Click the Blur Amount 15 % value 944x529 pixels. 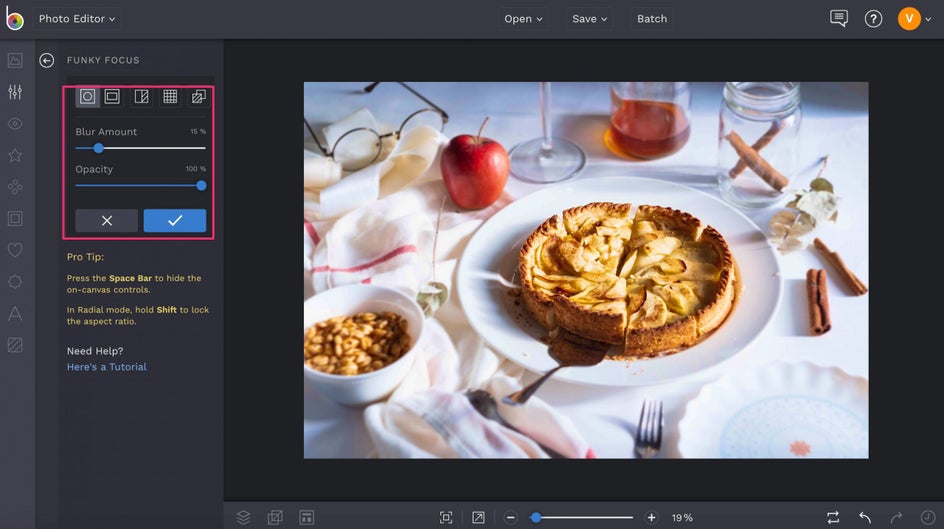pyautogui.click(x=198, y=131)
